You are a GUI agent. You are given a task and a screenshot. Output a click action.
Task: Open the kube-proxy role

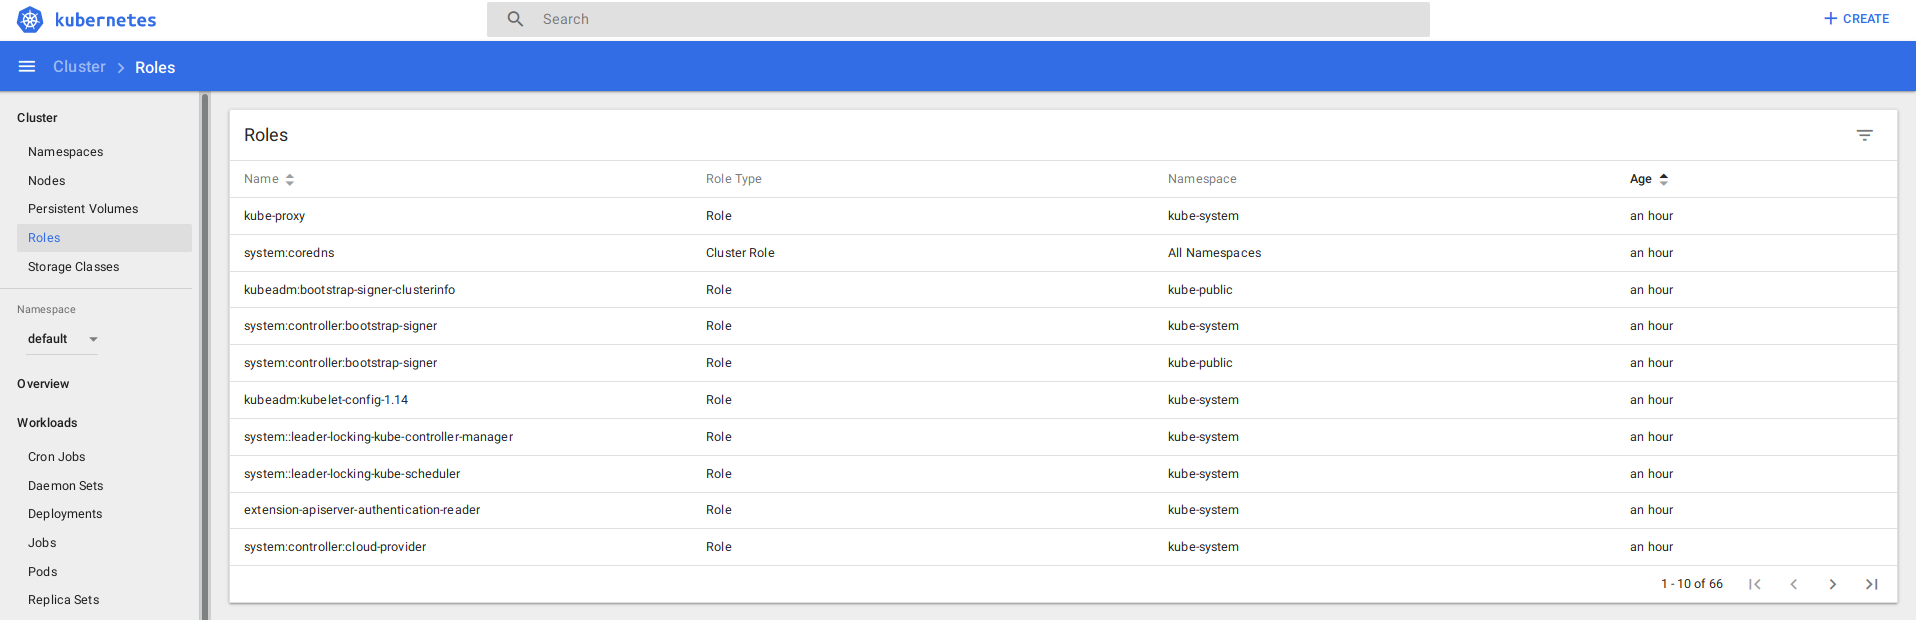point(275,216)
